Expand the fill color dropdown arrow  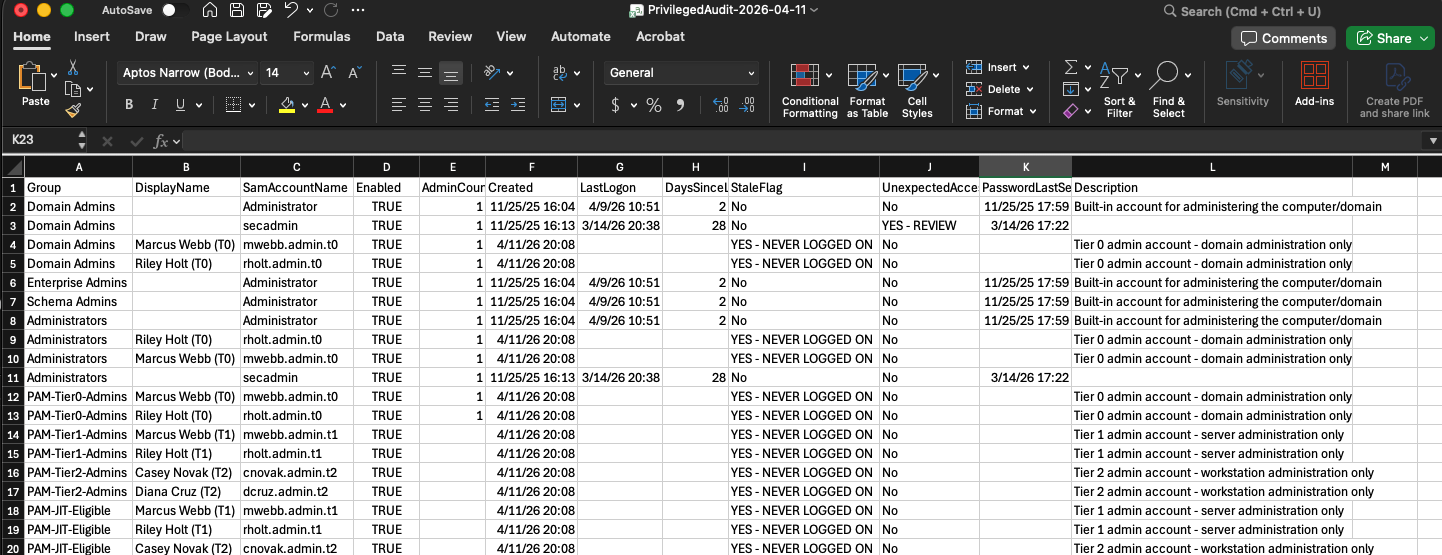click(305, 105)
